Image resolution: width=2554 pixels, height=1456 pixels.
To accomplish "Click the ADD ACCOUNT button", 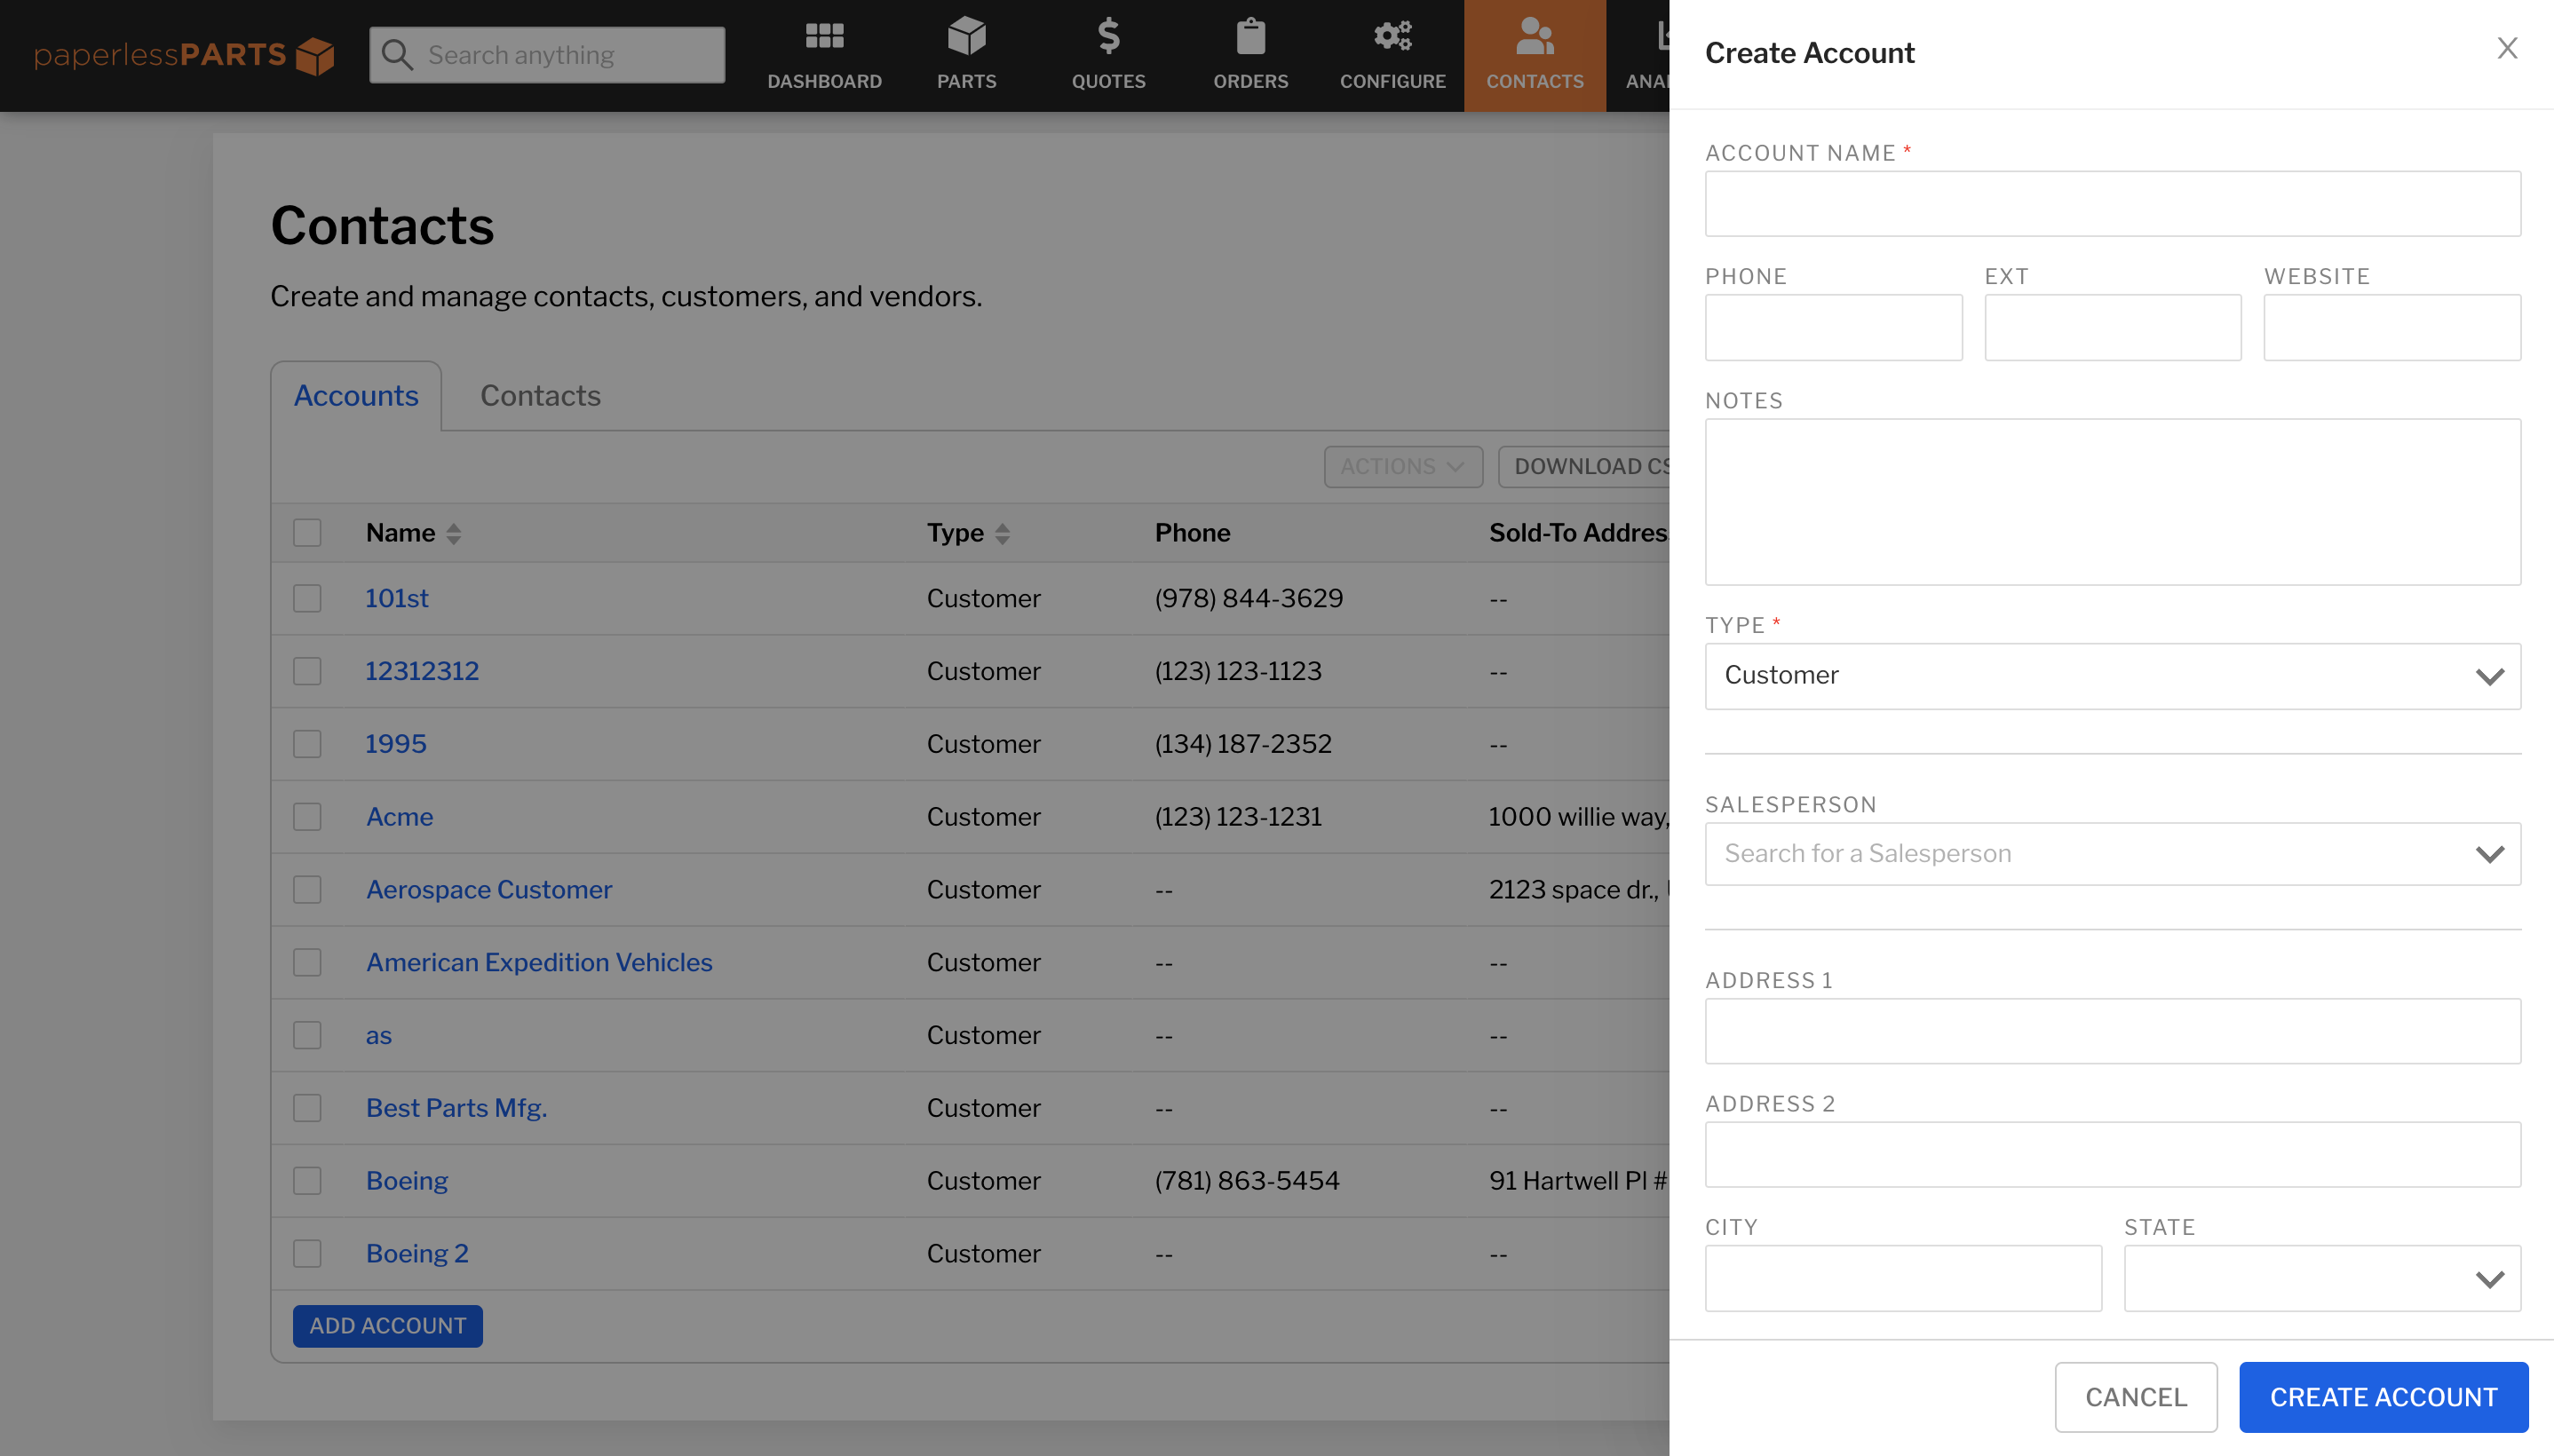I will tap(387, 1325).
